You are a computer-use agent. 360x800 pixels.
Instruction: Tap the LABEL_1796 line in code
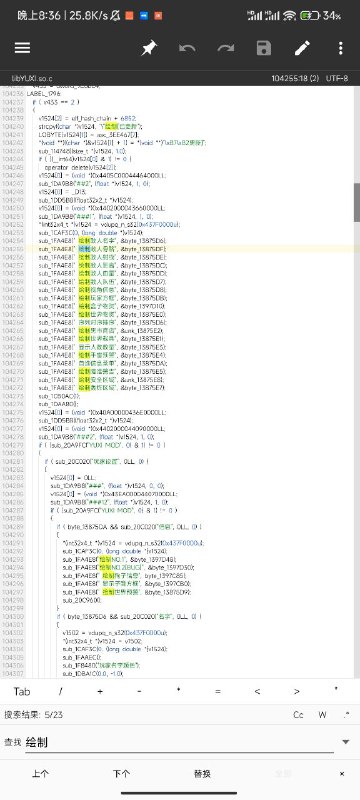pyautogui.click(x=44, y=94)
